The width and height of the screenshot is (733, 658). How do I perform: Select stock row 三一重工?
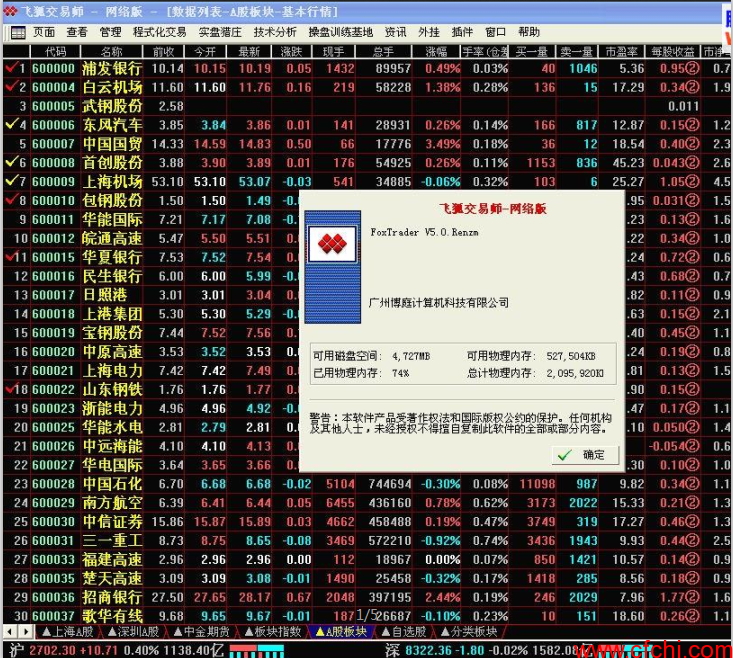click(x=366, y=540)
